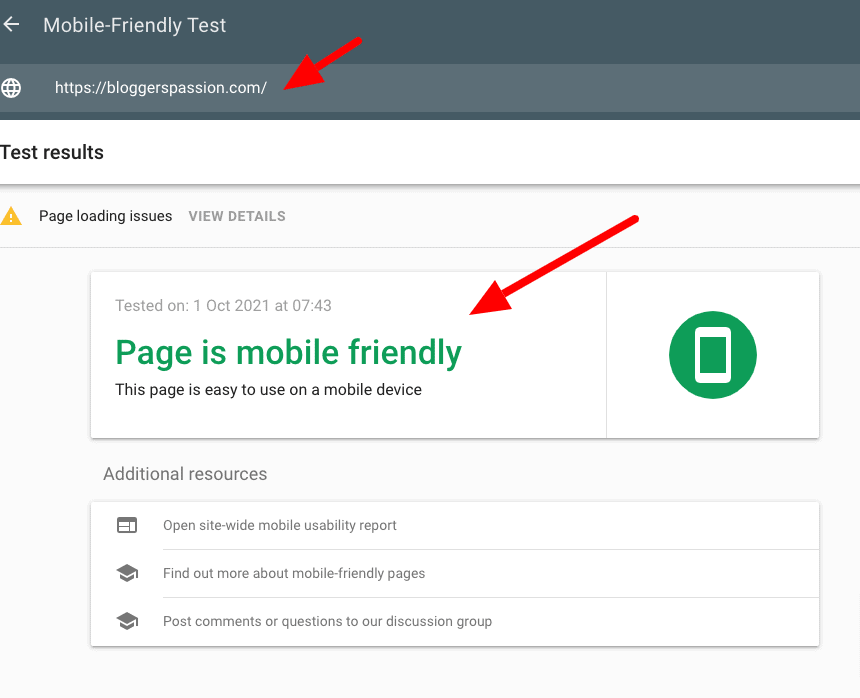Click the graduation cap icon for discussion group
This screenshot has height=698, width=860.
tap(127, 621)
